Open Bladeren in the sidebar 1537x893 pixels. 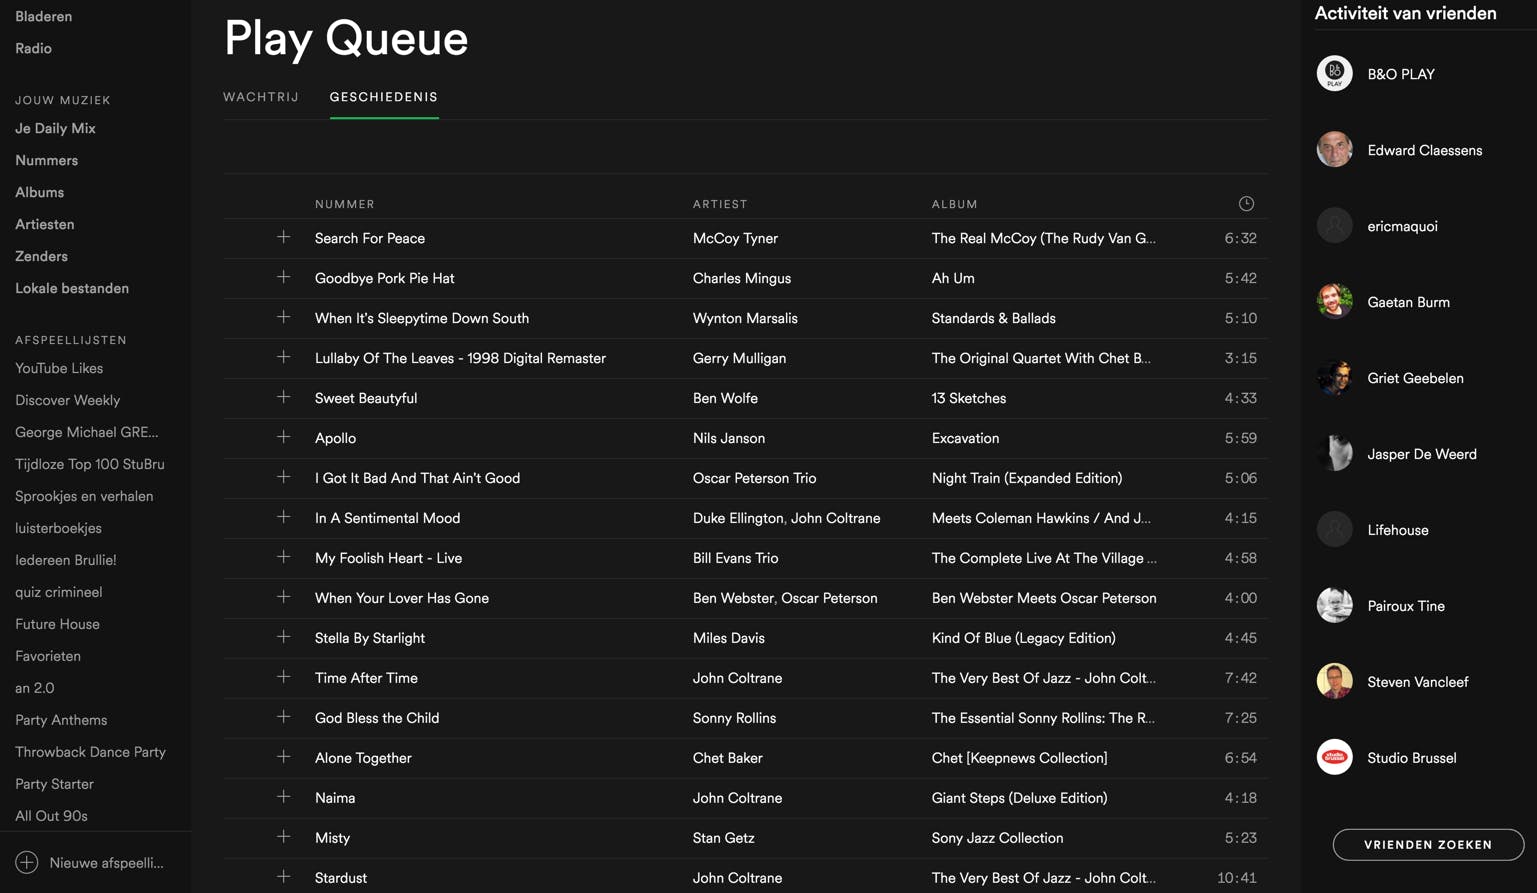[44, 16]
